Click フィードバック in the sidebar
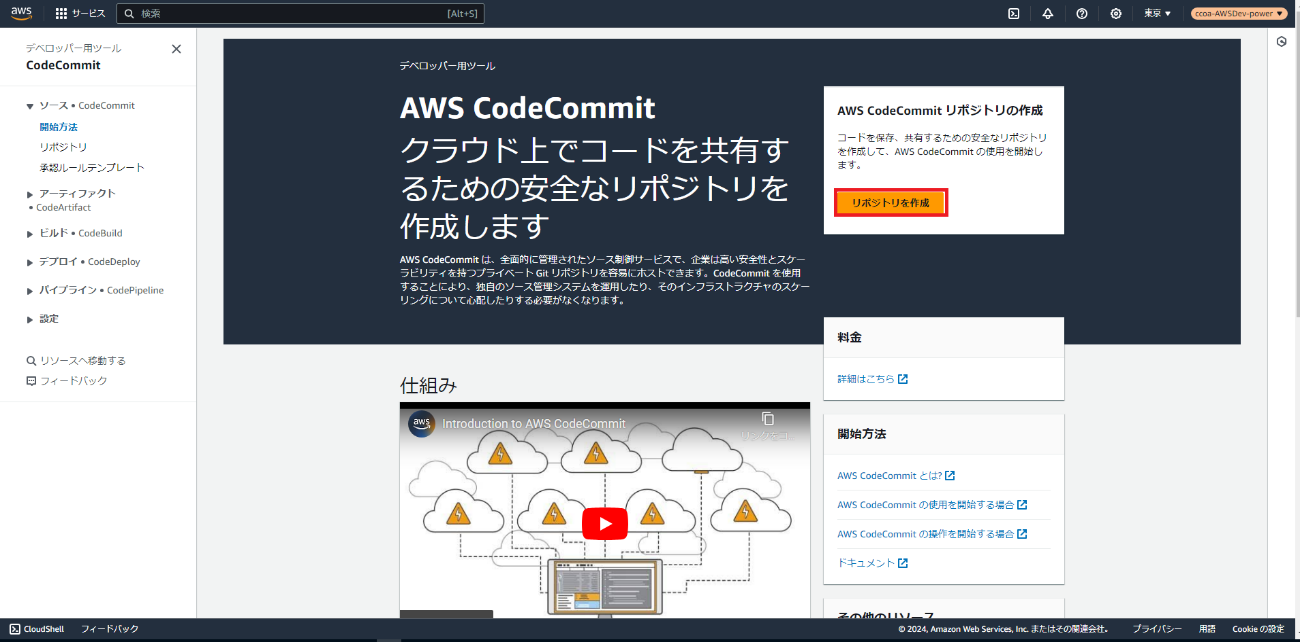This screenshot has height=642, width=1300. (x=73, y=381)
